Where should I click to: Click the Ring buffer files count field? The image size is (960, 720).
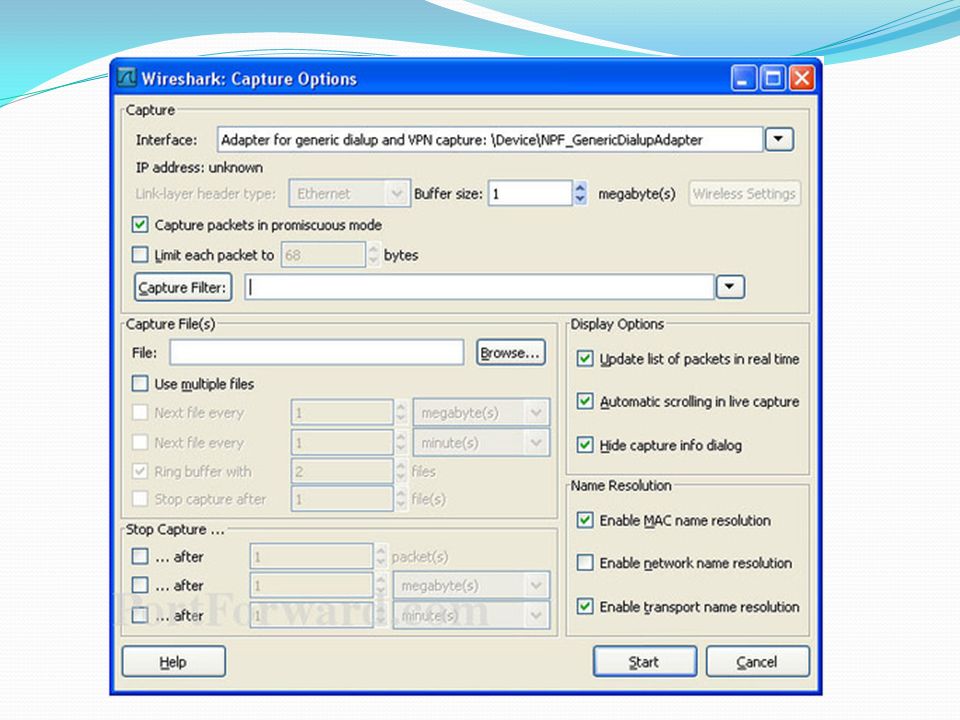click(x=342, y=471)
